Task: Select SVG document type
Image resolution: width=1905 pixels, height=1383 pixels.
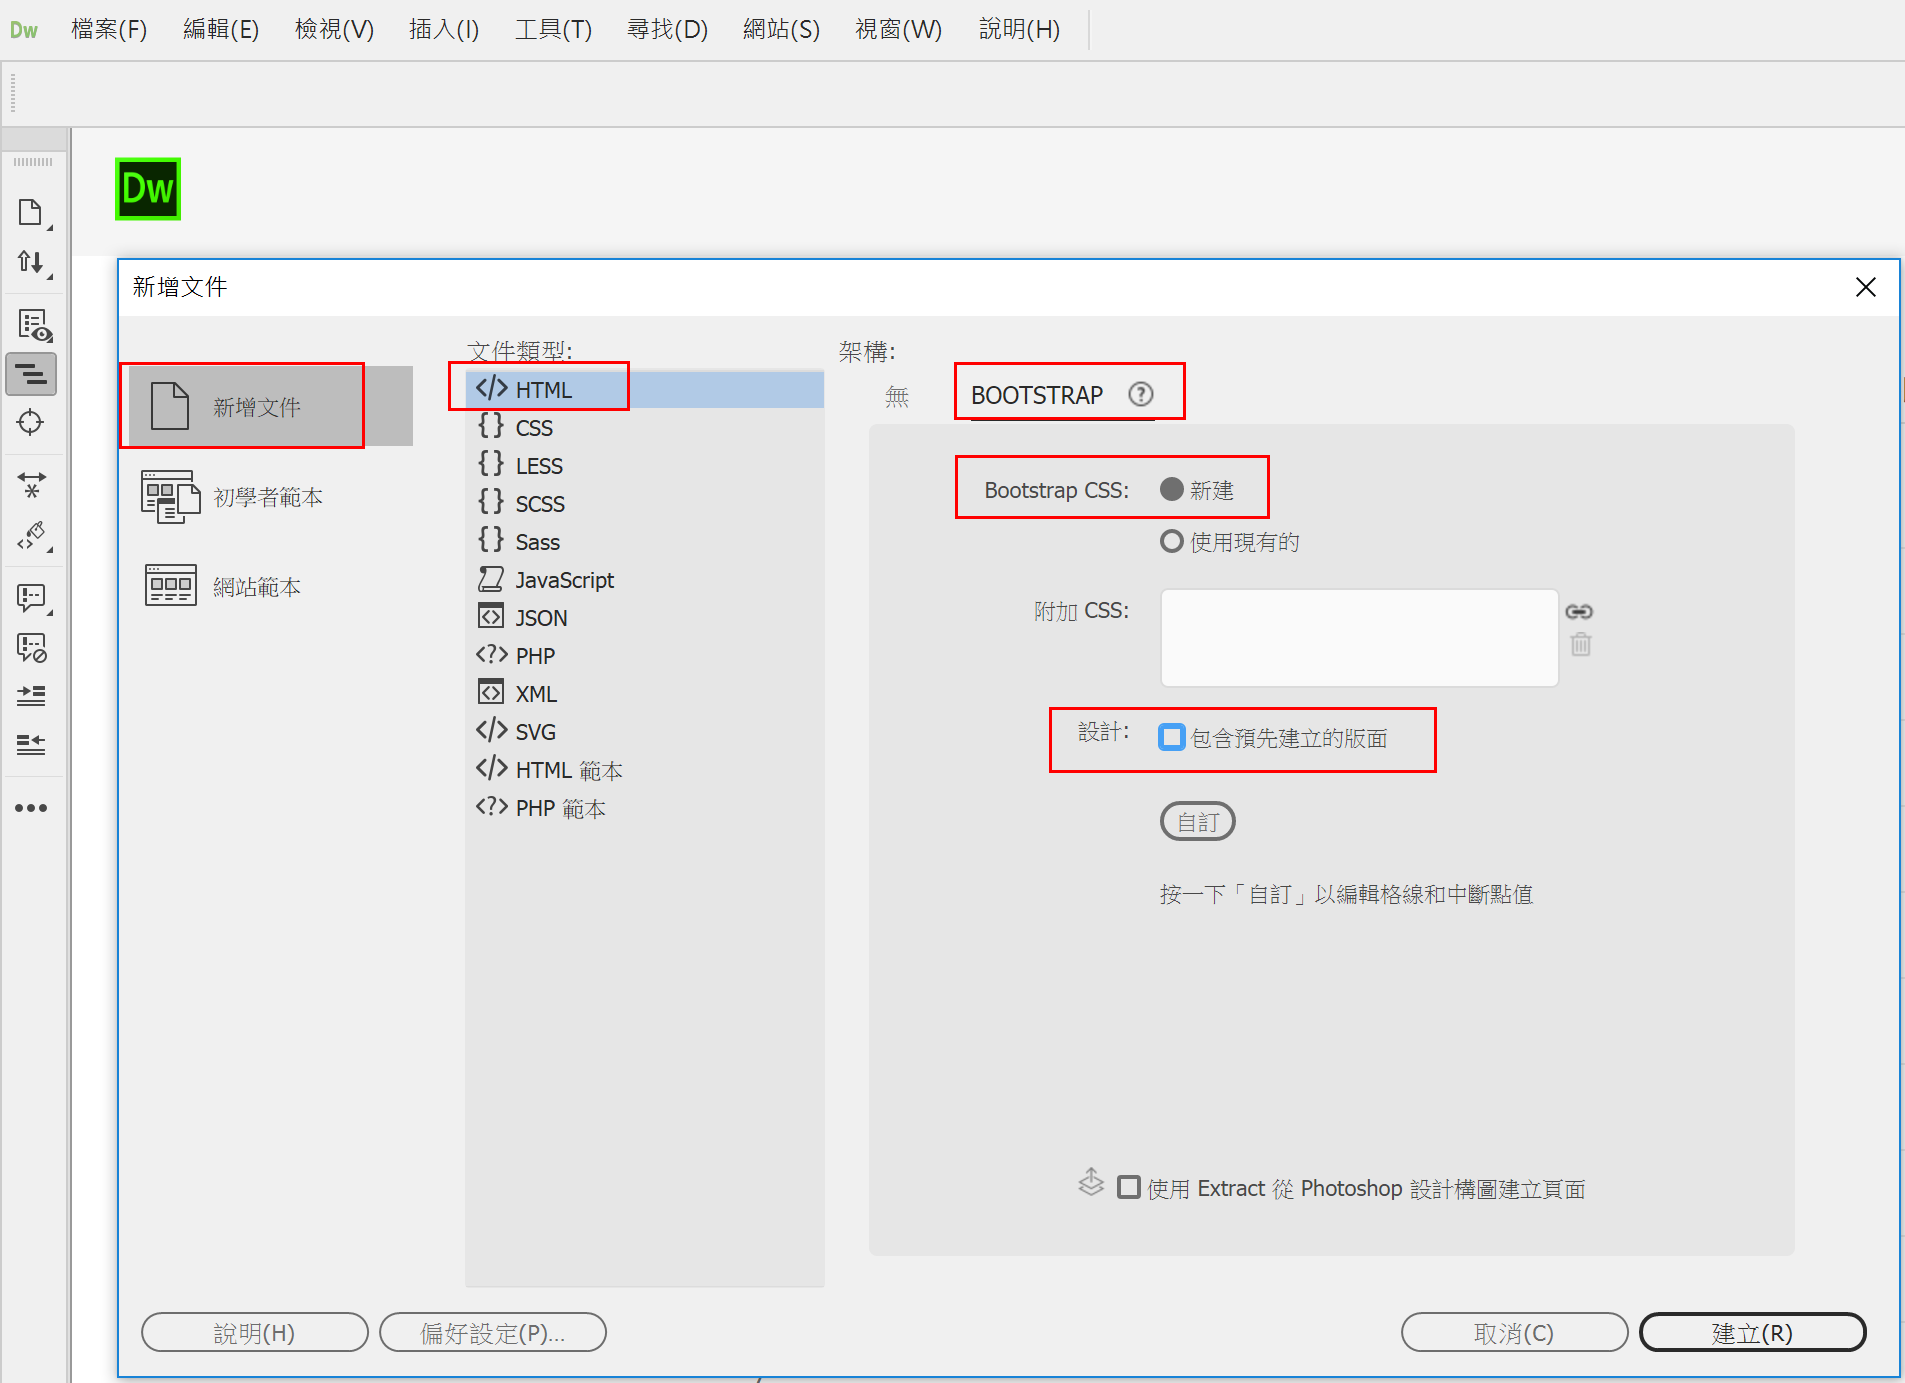Action: pos(645,731)
